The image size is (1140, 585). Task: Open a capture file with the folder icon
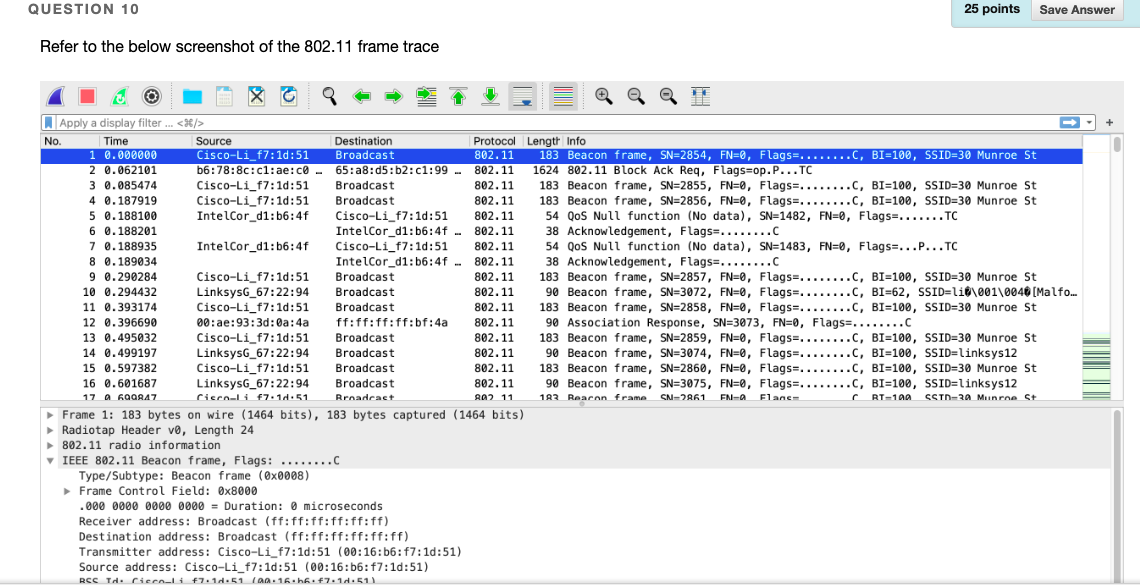[192, 96]
